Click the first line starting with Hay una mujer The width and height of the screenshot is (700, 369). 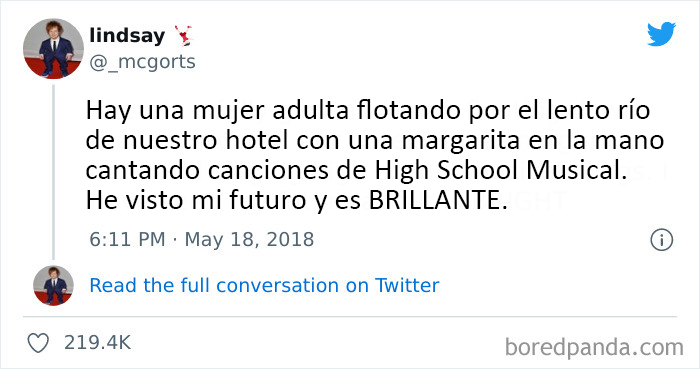367,111
